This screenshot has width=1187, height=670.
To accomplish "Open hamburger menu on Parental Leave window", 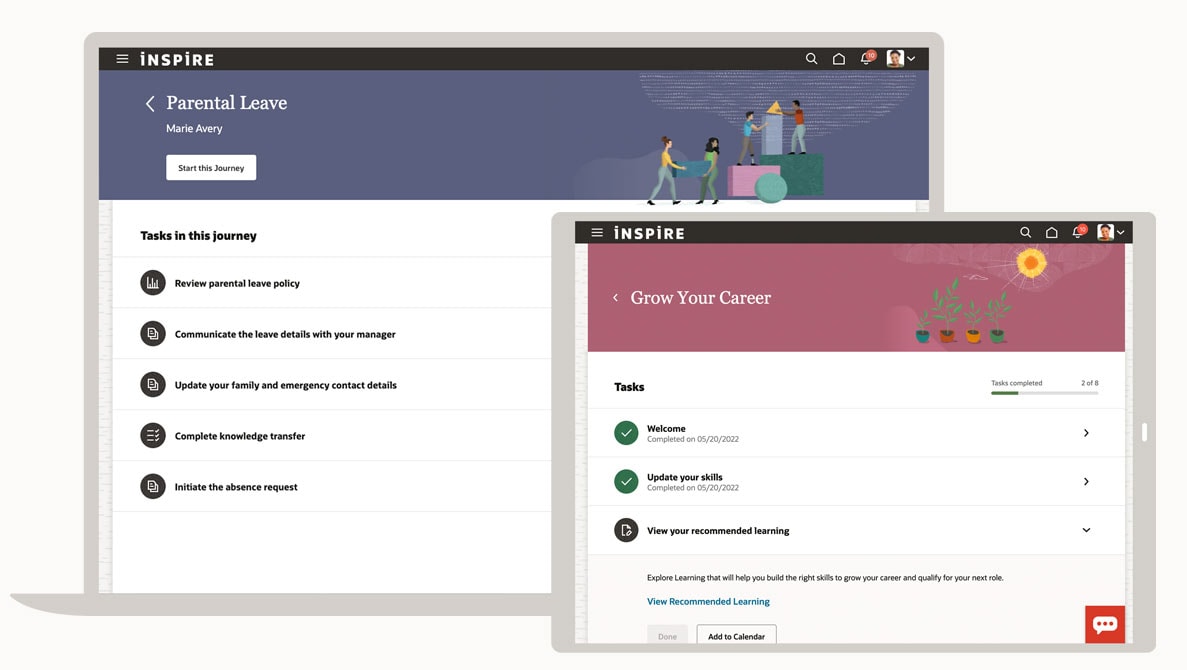I will tap(122, 59).
